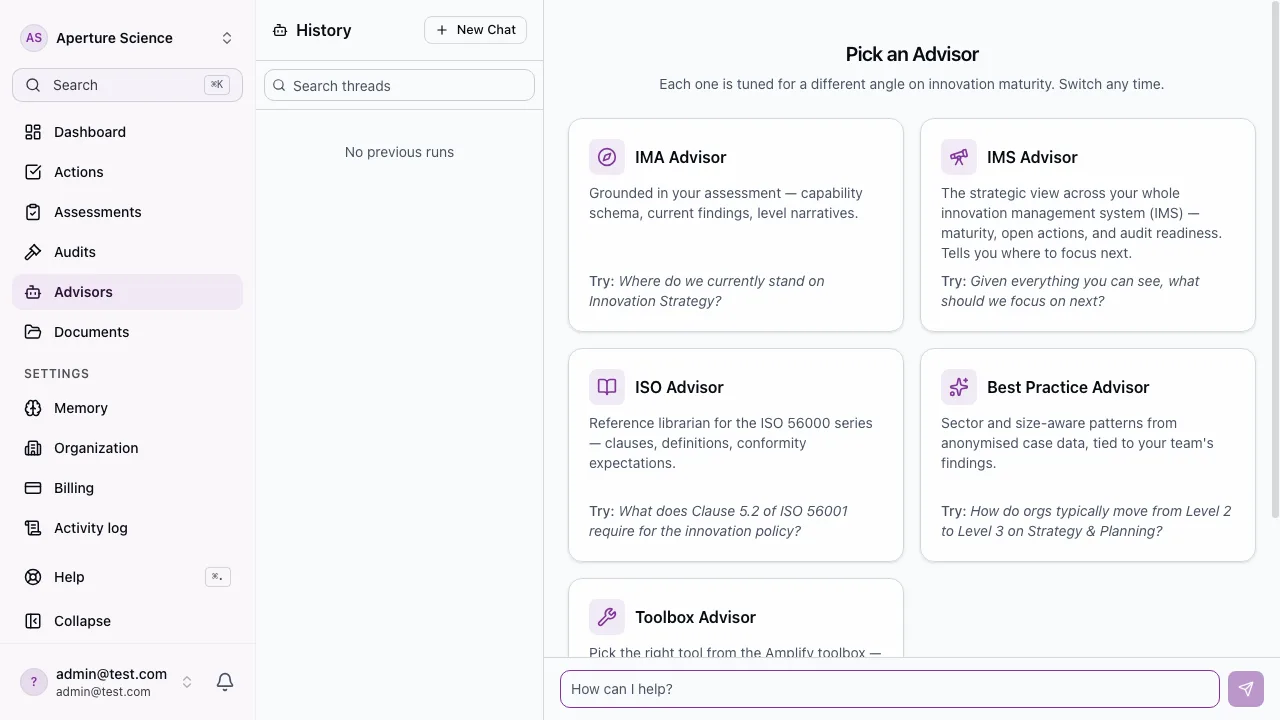Click the Best Practice Advisor sparkles icon
The image size is (1280, 720).
(959, 387)
